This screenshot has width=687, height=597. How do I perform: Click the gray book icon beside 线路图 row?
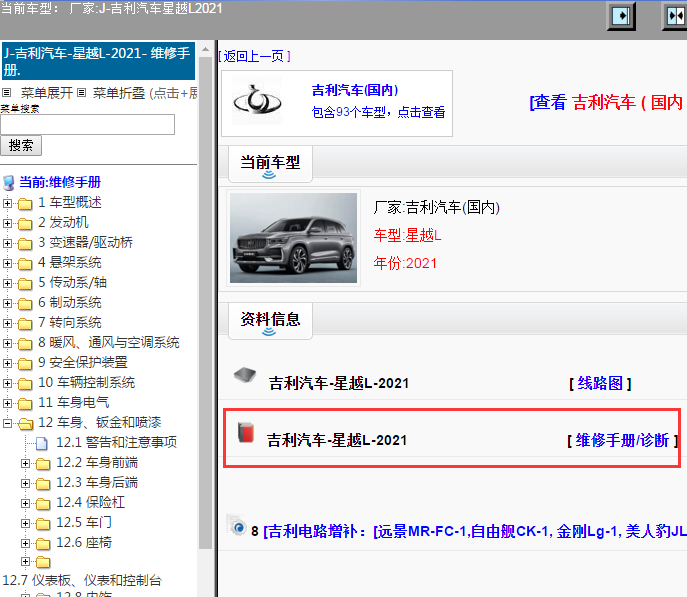(x=245, y=375)
